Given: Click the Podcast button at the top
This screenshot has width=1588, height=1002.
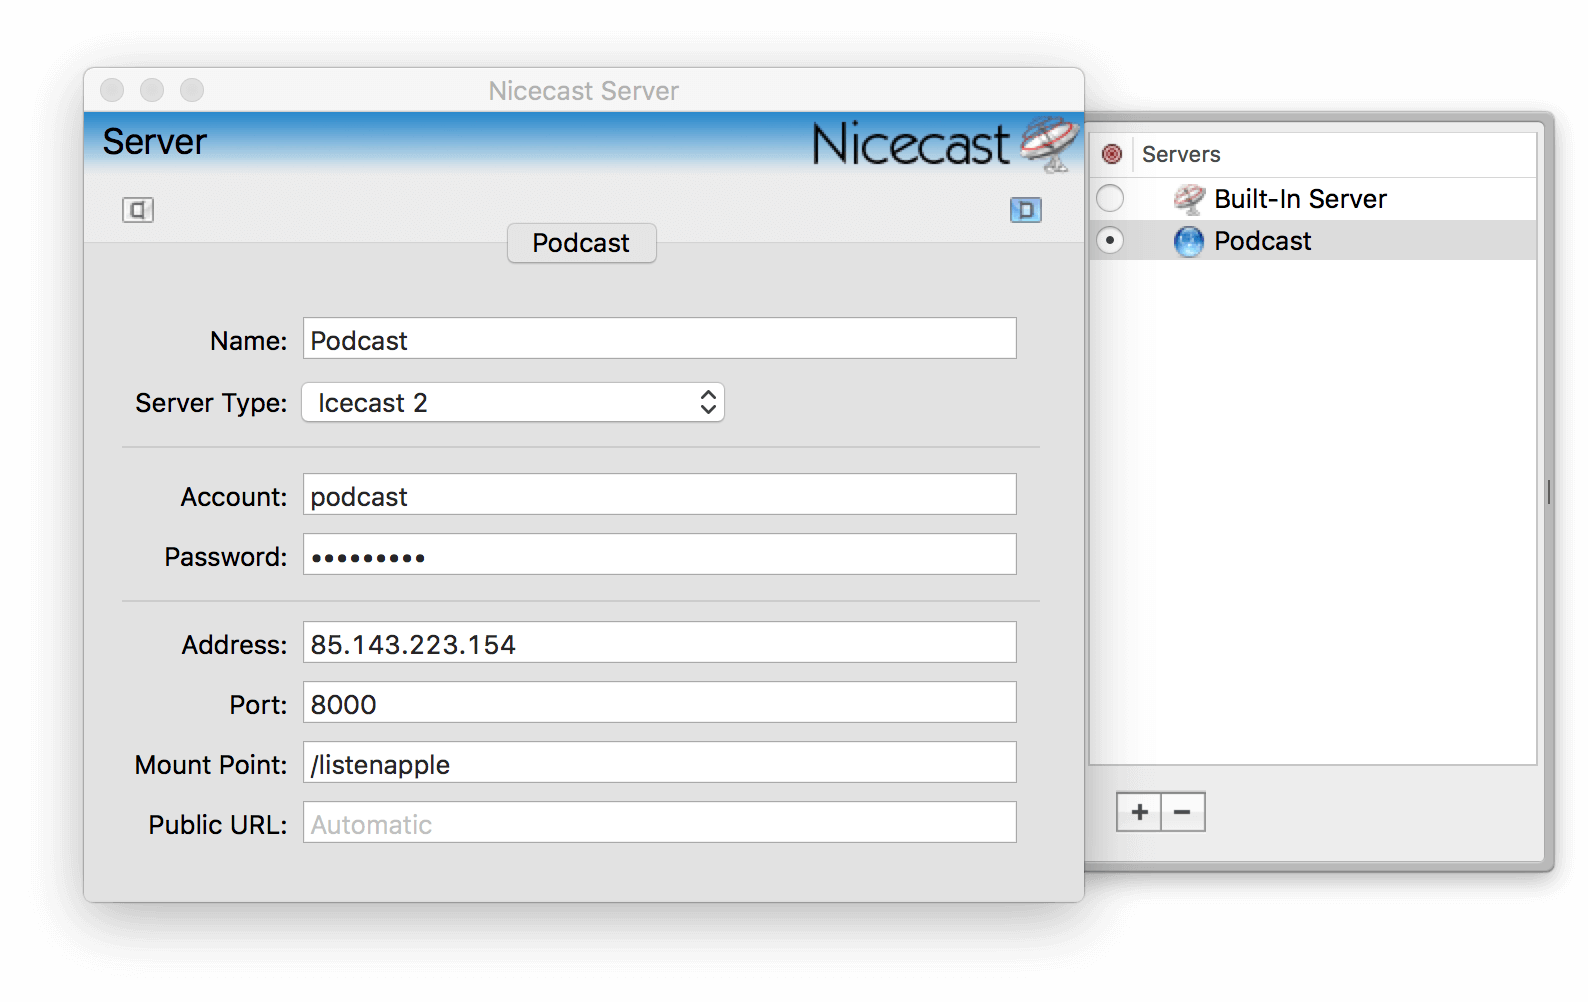Looking at the screenshot, I should (x=581, y=243).
